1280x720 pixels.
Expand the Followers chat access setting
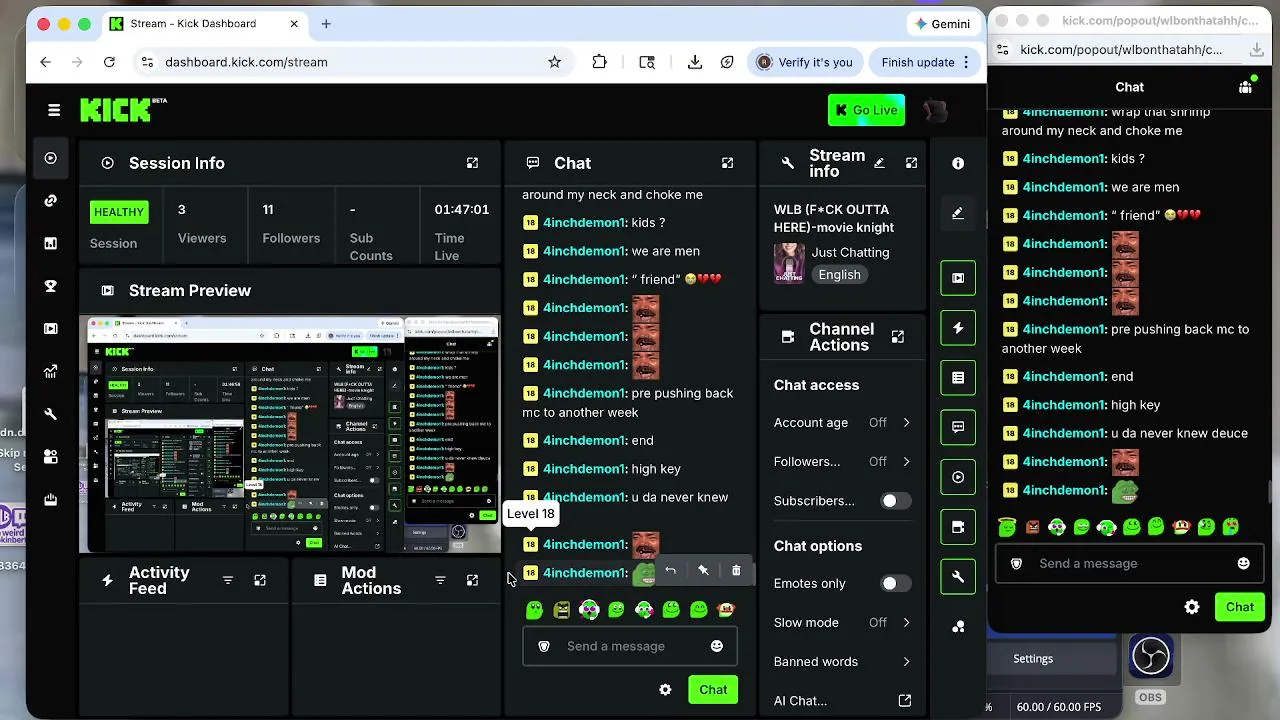click(x=842, y=462)
